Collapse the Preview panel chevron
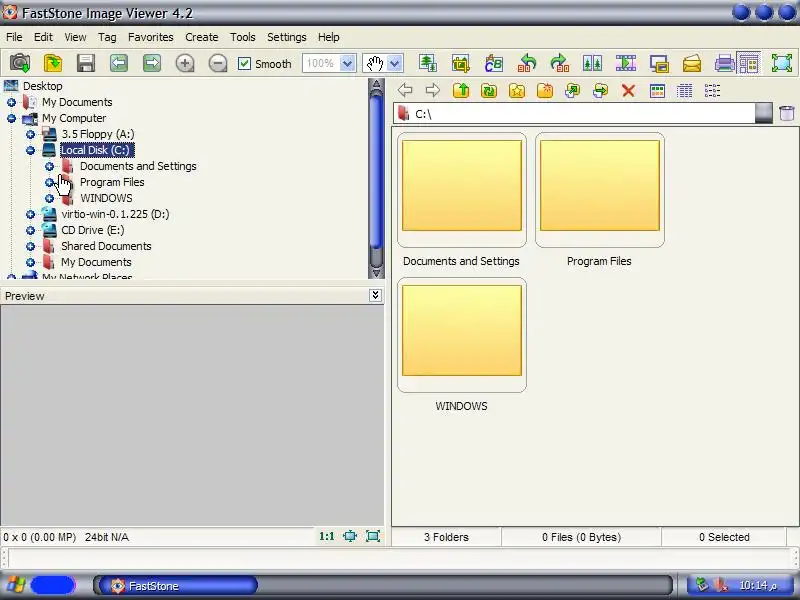The height and width of the screenshot is (600, 800). click(x=375, y=295)
